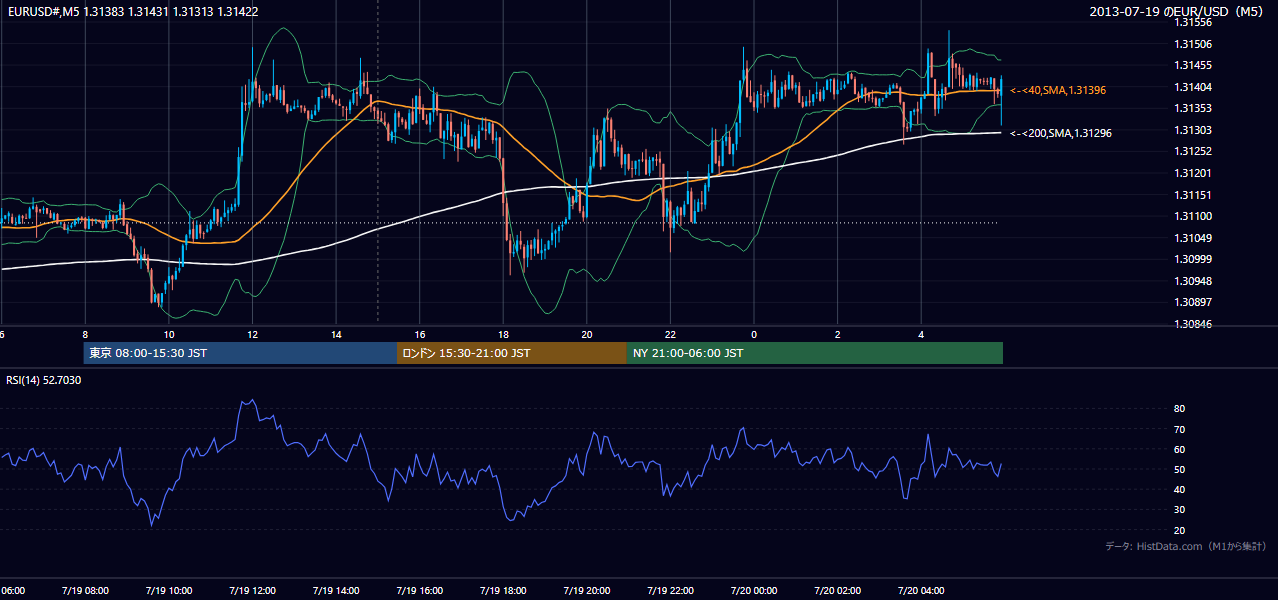Click hour label 14 under price chart
The width and height of the screenshot is (1278, 600).
[x=336, y=335]
